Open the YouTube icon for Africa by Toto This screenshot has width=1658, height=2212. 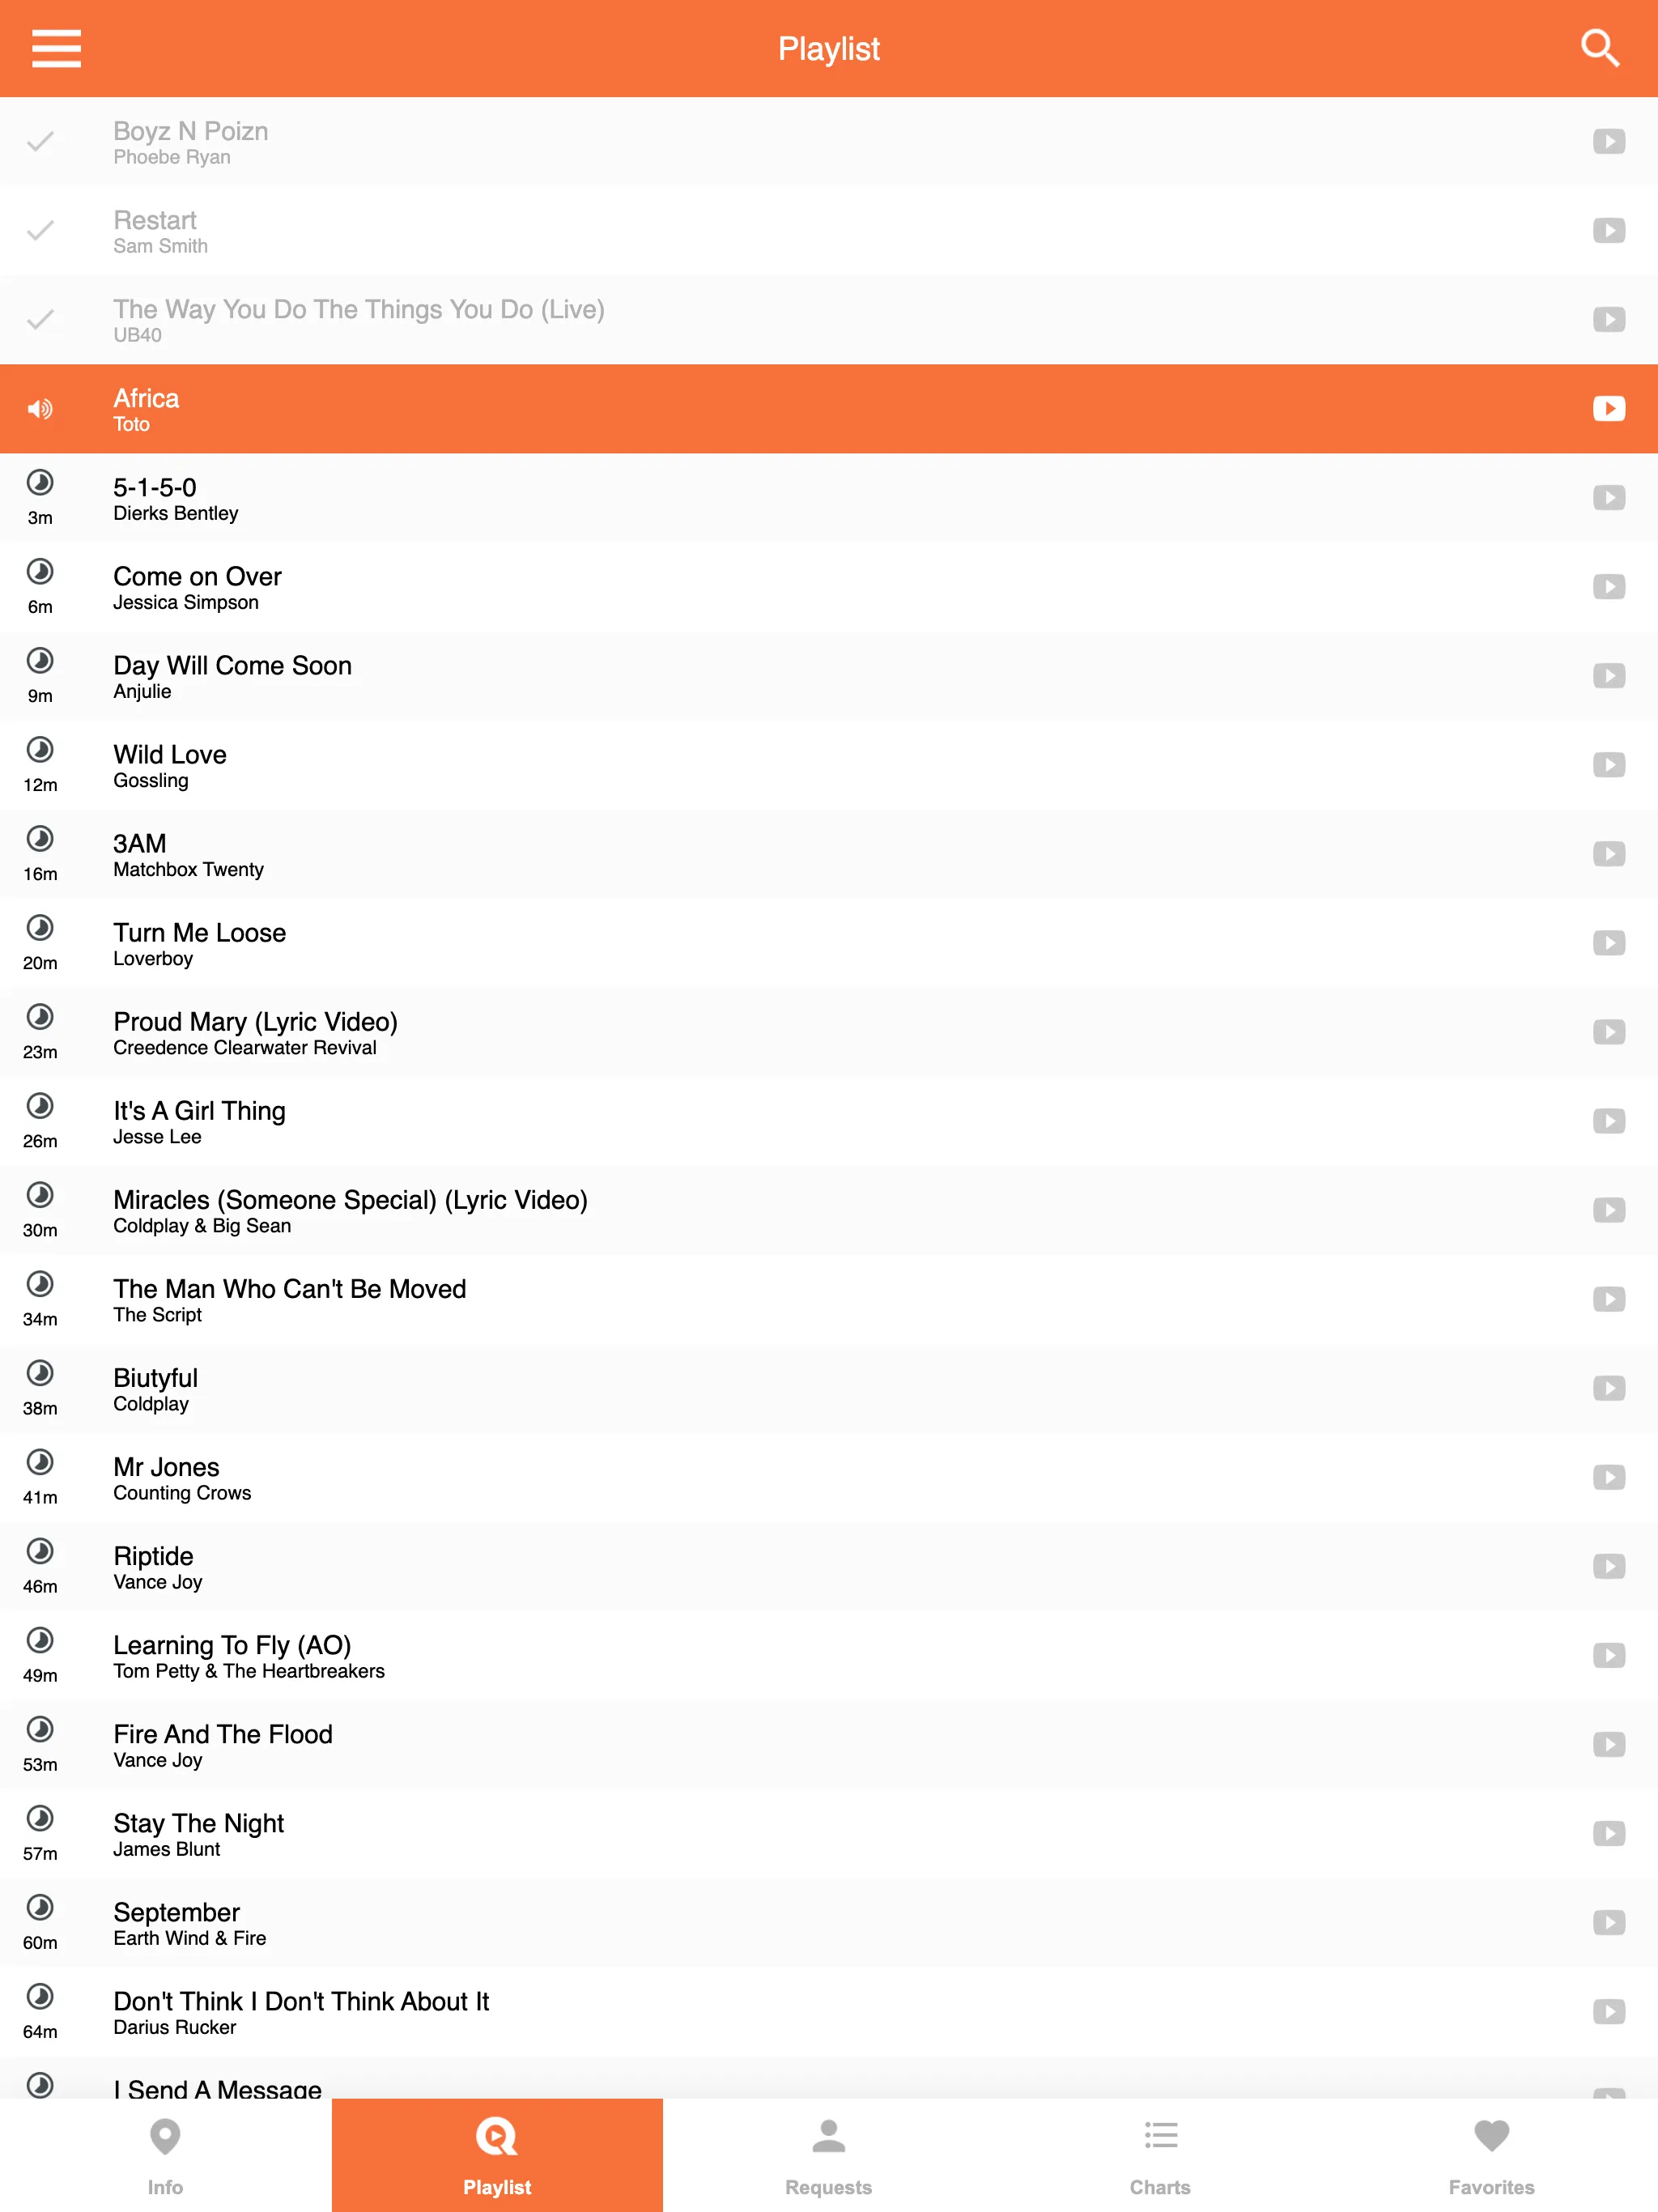click(1605, 406)
